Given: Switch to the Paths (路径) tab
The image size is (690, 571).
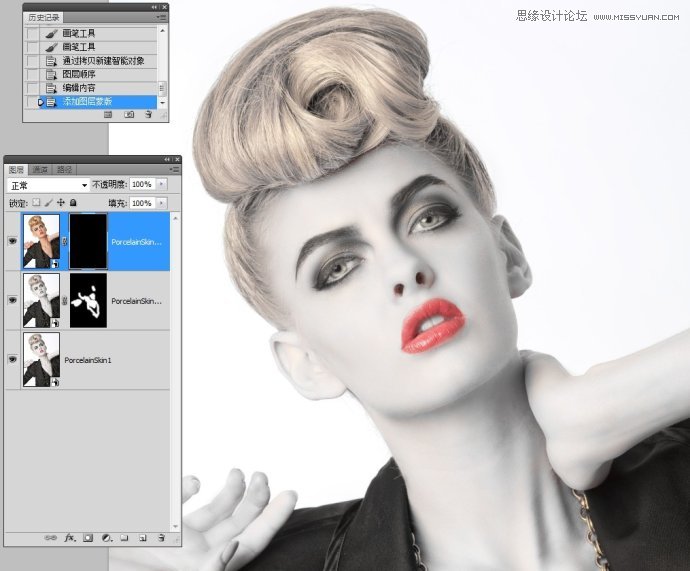Looking at the screenshot, I should point(63,170).
